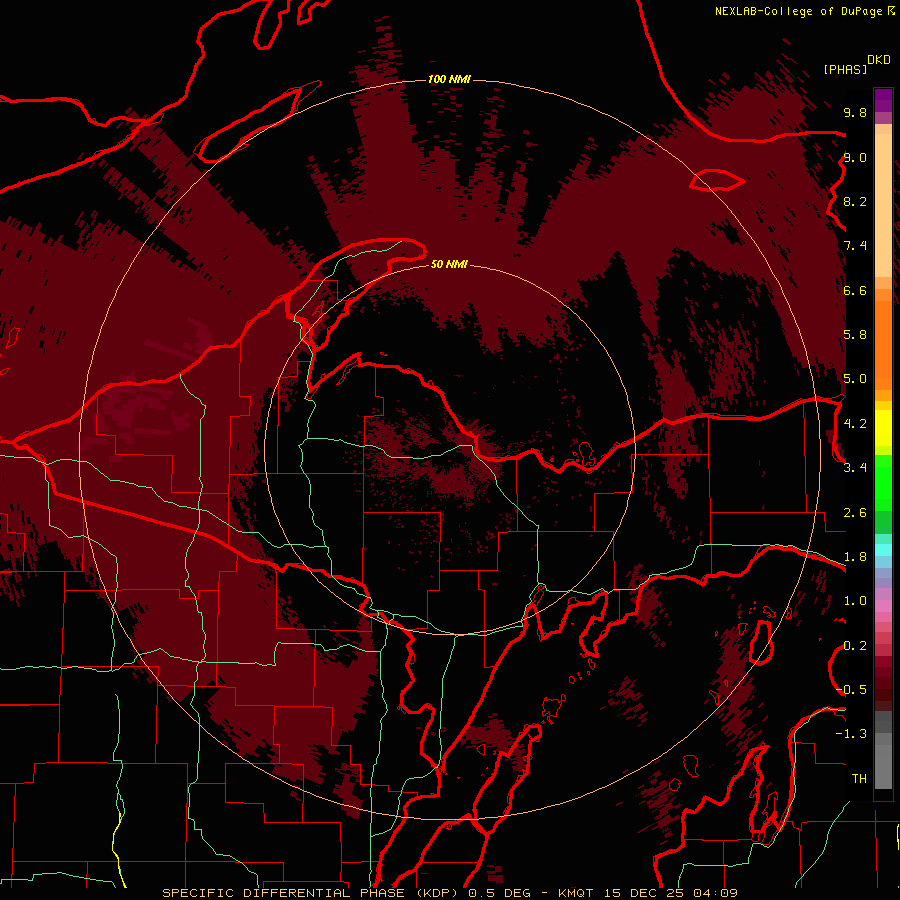
Task: Click the bright green band of the color scale
Action: pyautogui.click(x=883, y=482)
